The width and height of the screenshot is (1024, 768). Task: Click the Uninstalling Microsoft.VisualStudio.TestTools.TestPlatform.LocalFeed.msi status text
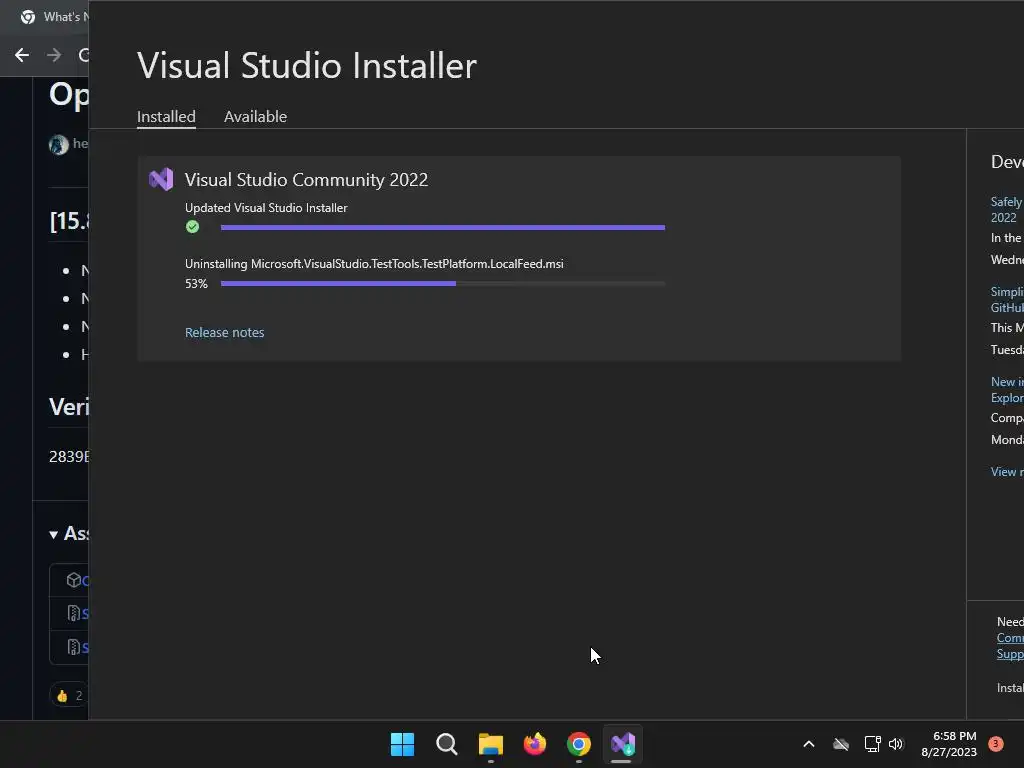point(374,264)
